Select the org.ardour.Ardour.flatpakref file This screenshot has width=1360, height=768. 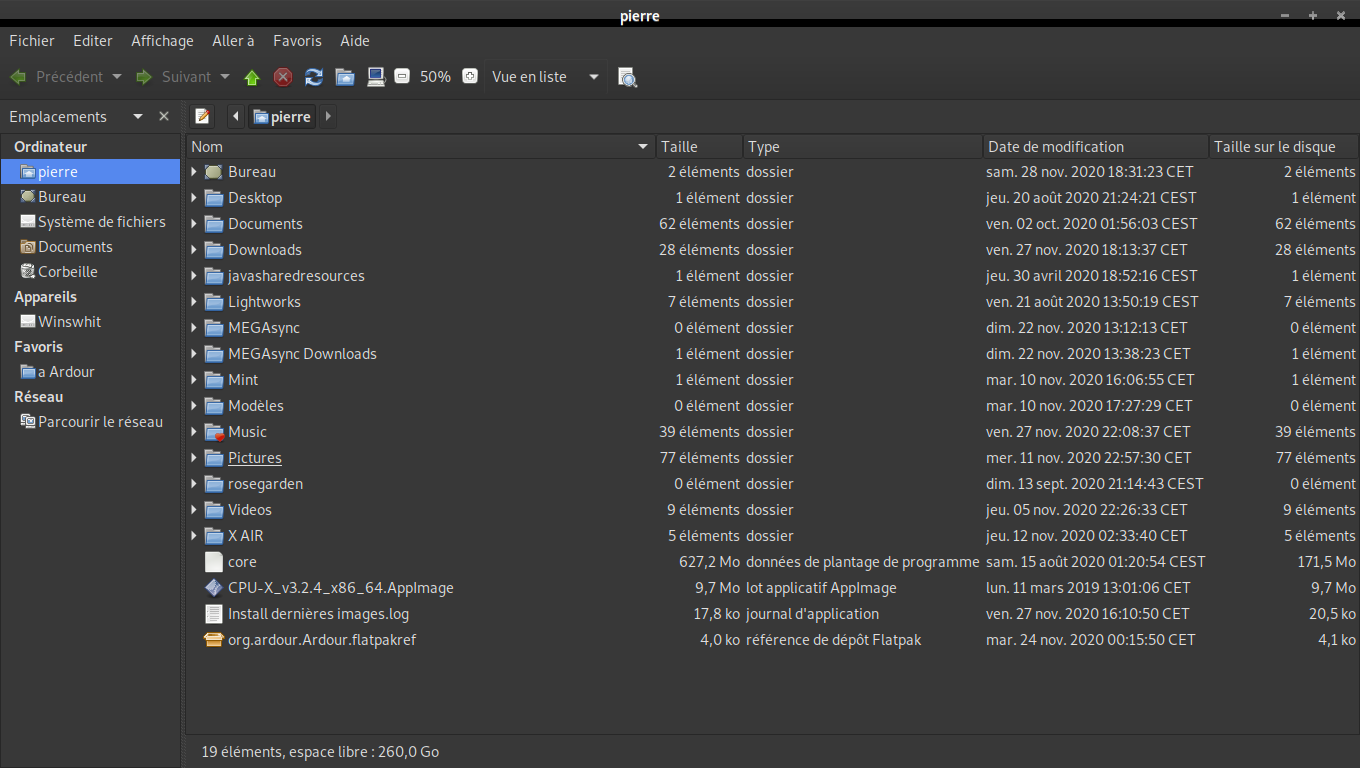[321, 640]
